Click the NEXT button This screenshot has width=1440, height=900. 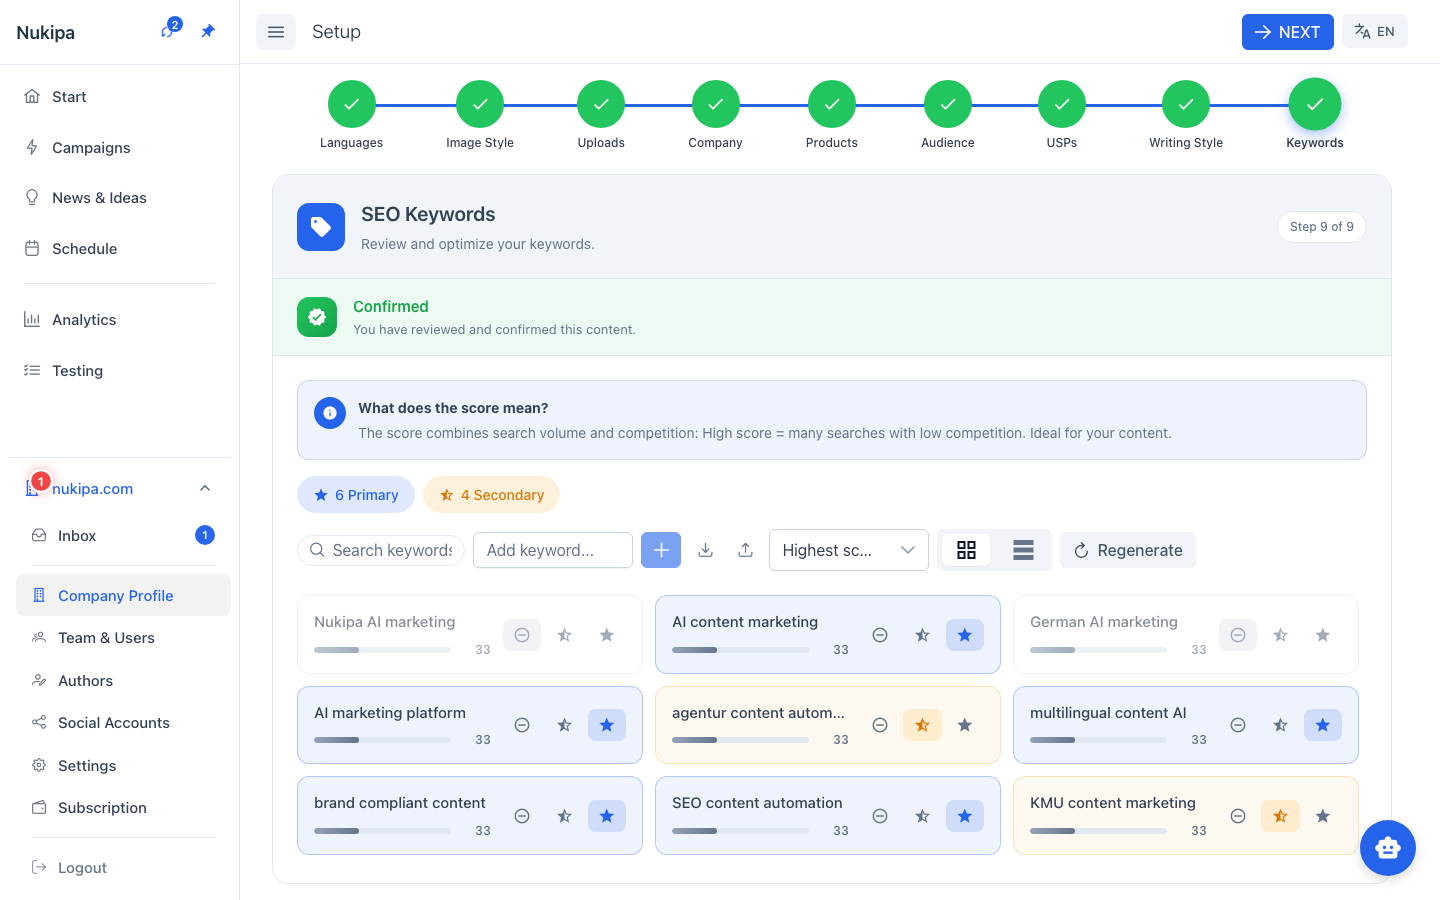click(1287, 32)
